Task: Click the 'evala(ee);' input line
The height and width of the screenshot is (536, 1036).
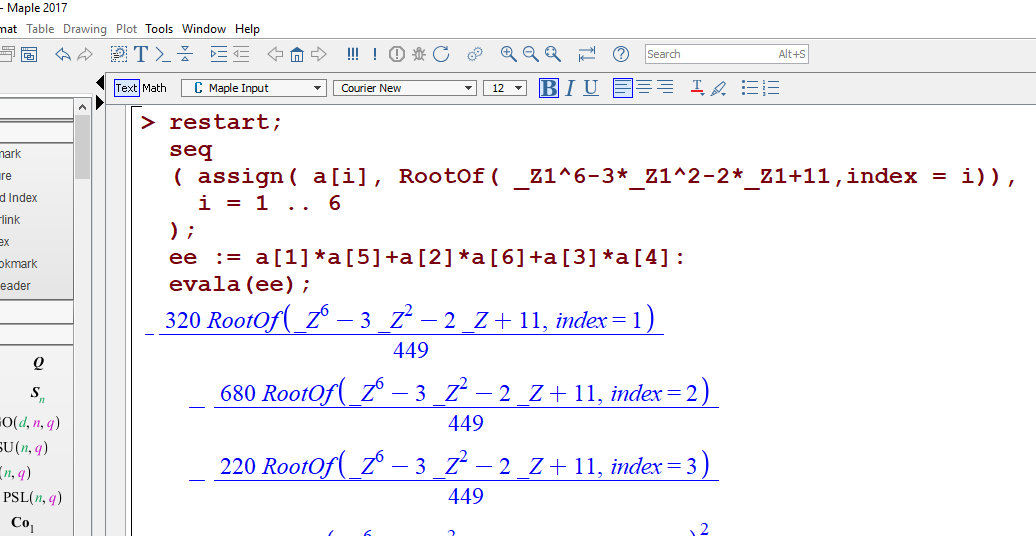Action: pos(240,284)
